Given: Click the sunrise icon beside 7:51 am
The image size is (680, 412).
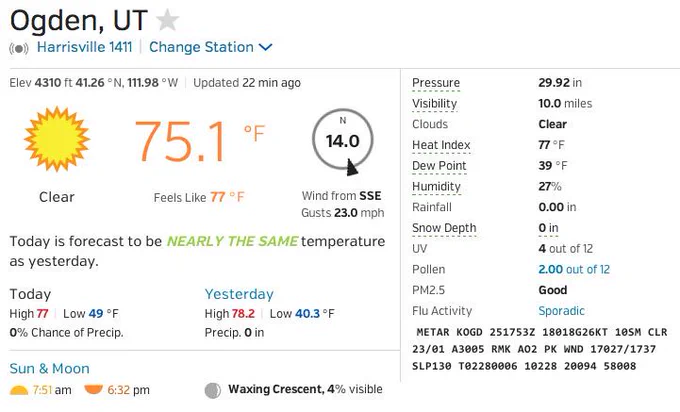Looking at the screenshot, I should (x=19, y=390).
